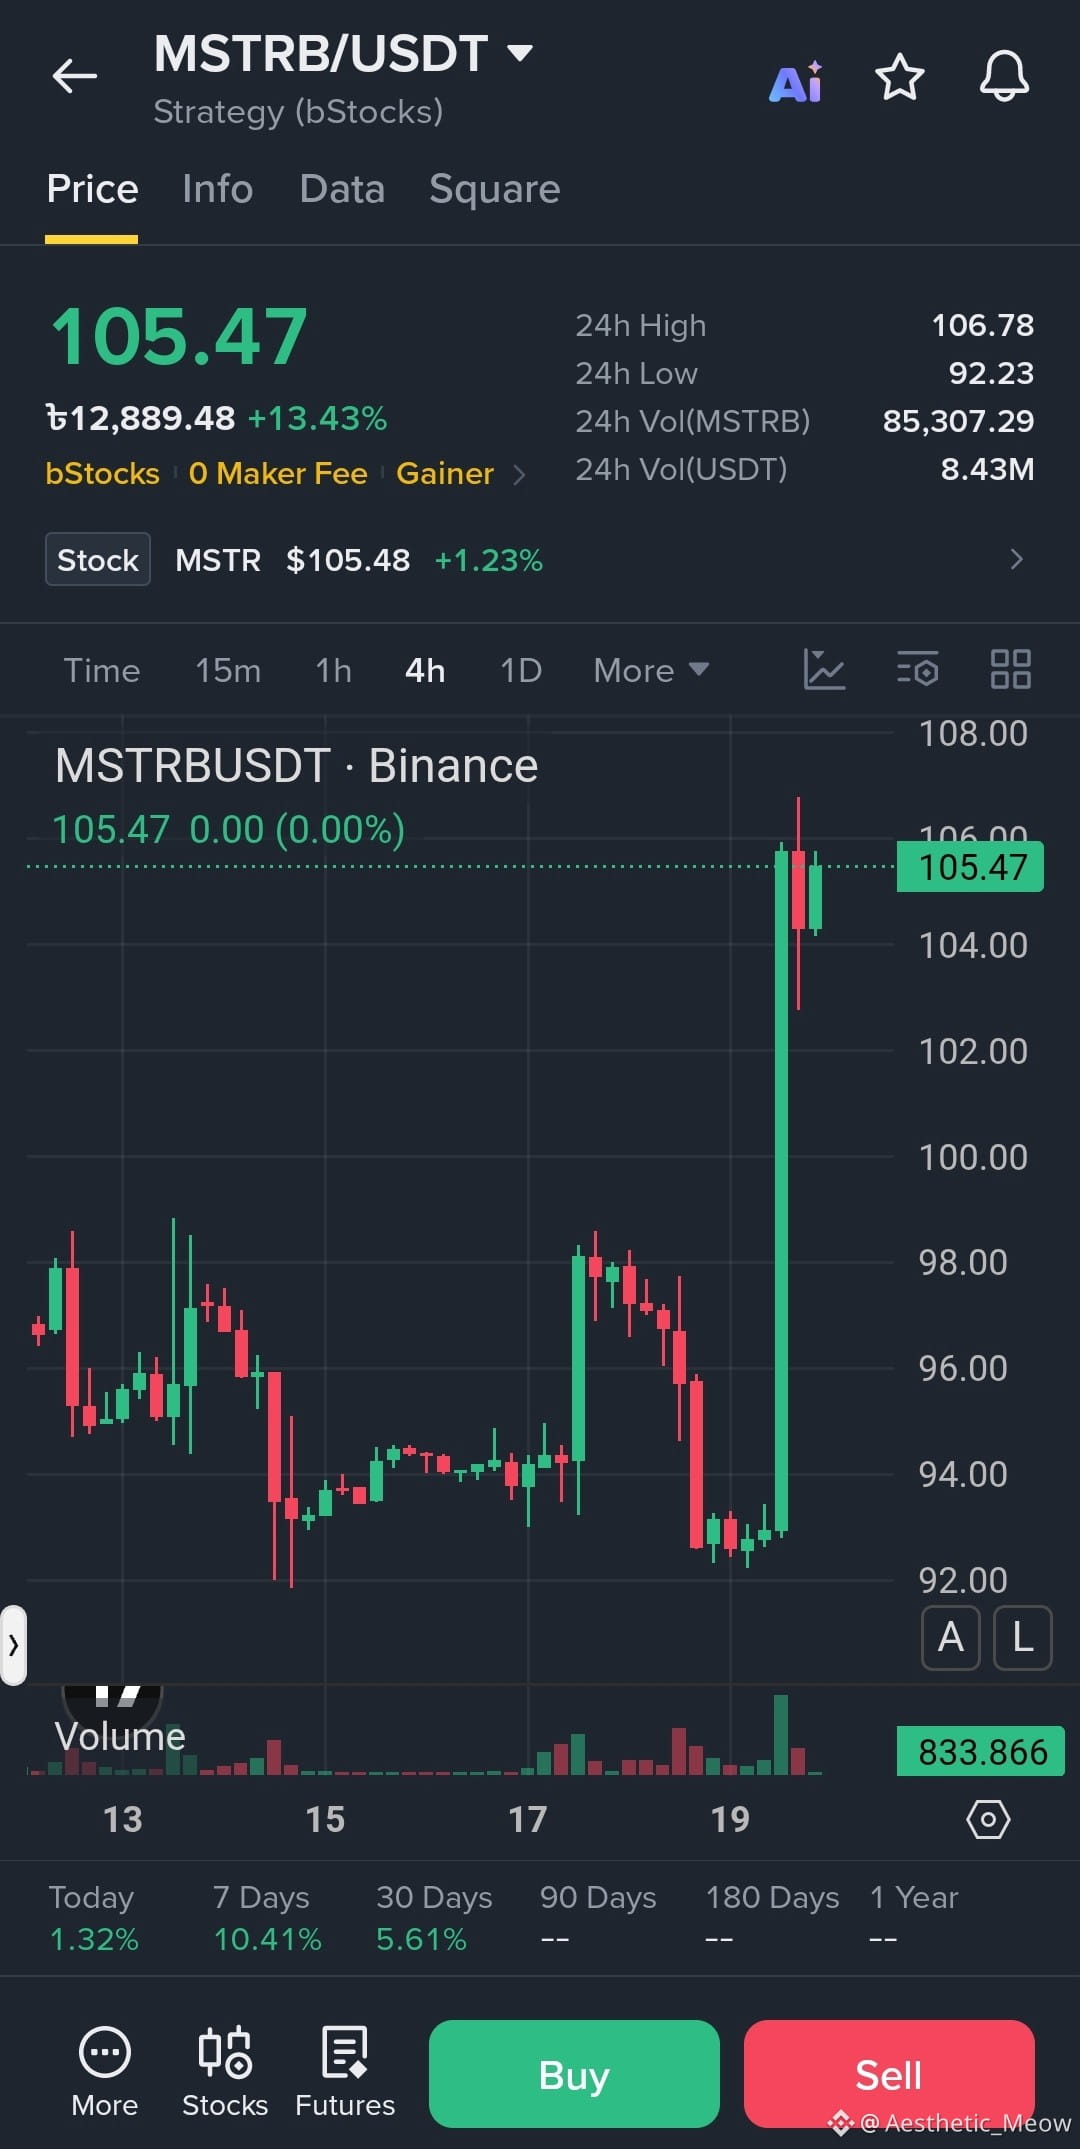Tap the +13.43% change value
The height and width of the screenshot is (2149, 1080).
317,418
